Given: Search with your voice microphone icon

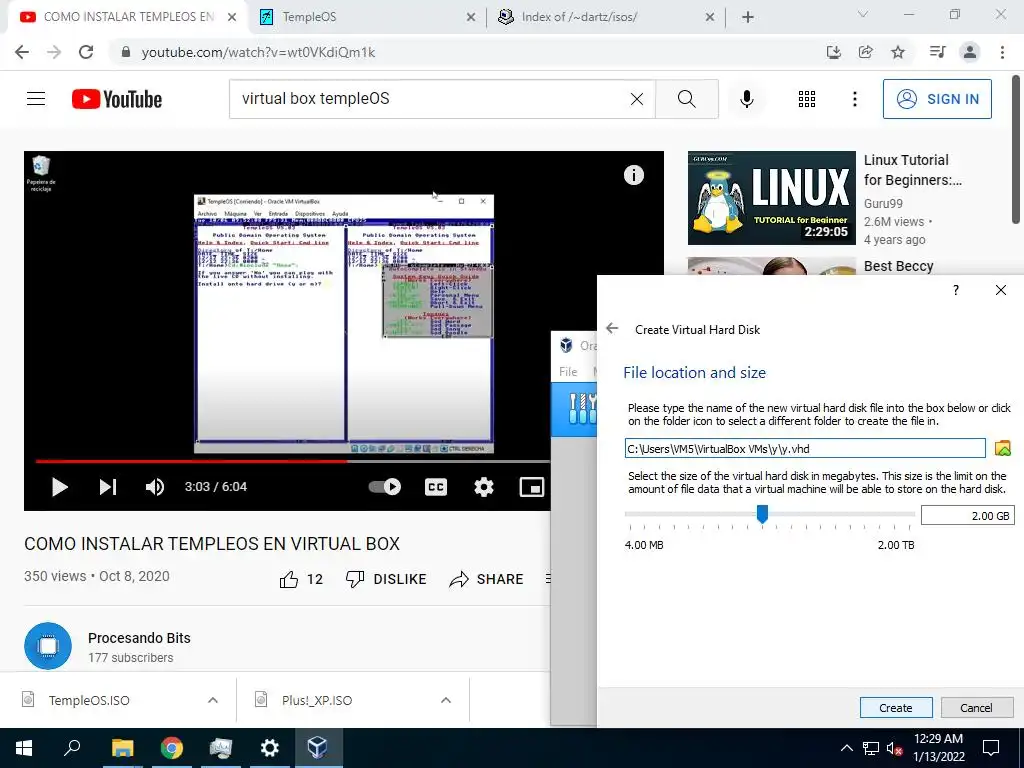Looking at the screenshot, I should (x=747, y=99).
